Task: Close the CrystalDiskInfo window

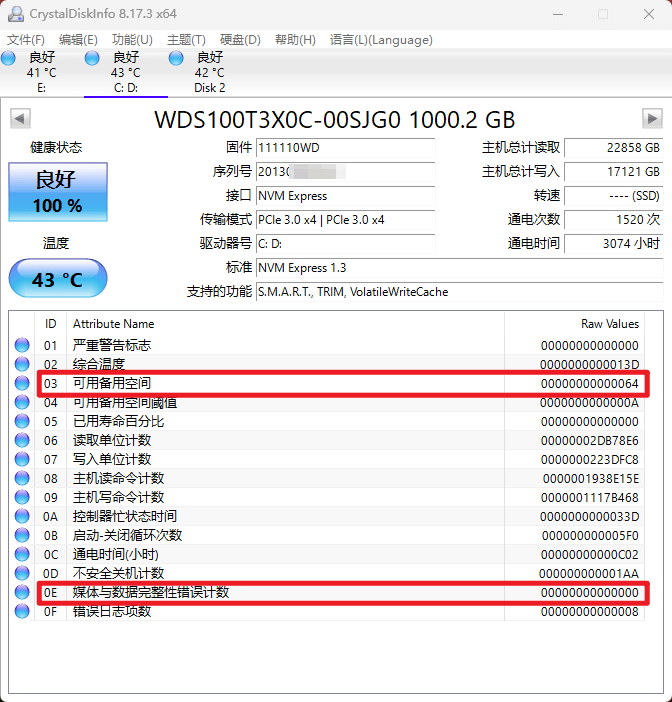Action: click(x=649, y=14)
